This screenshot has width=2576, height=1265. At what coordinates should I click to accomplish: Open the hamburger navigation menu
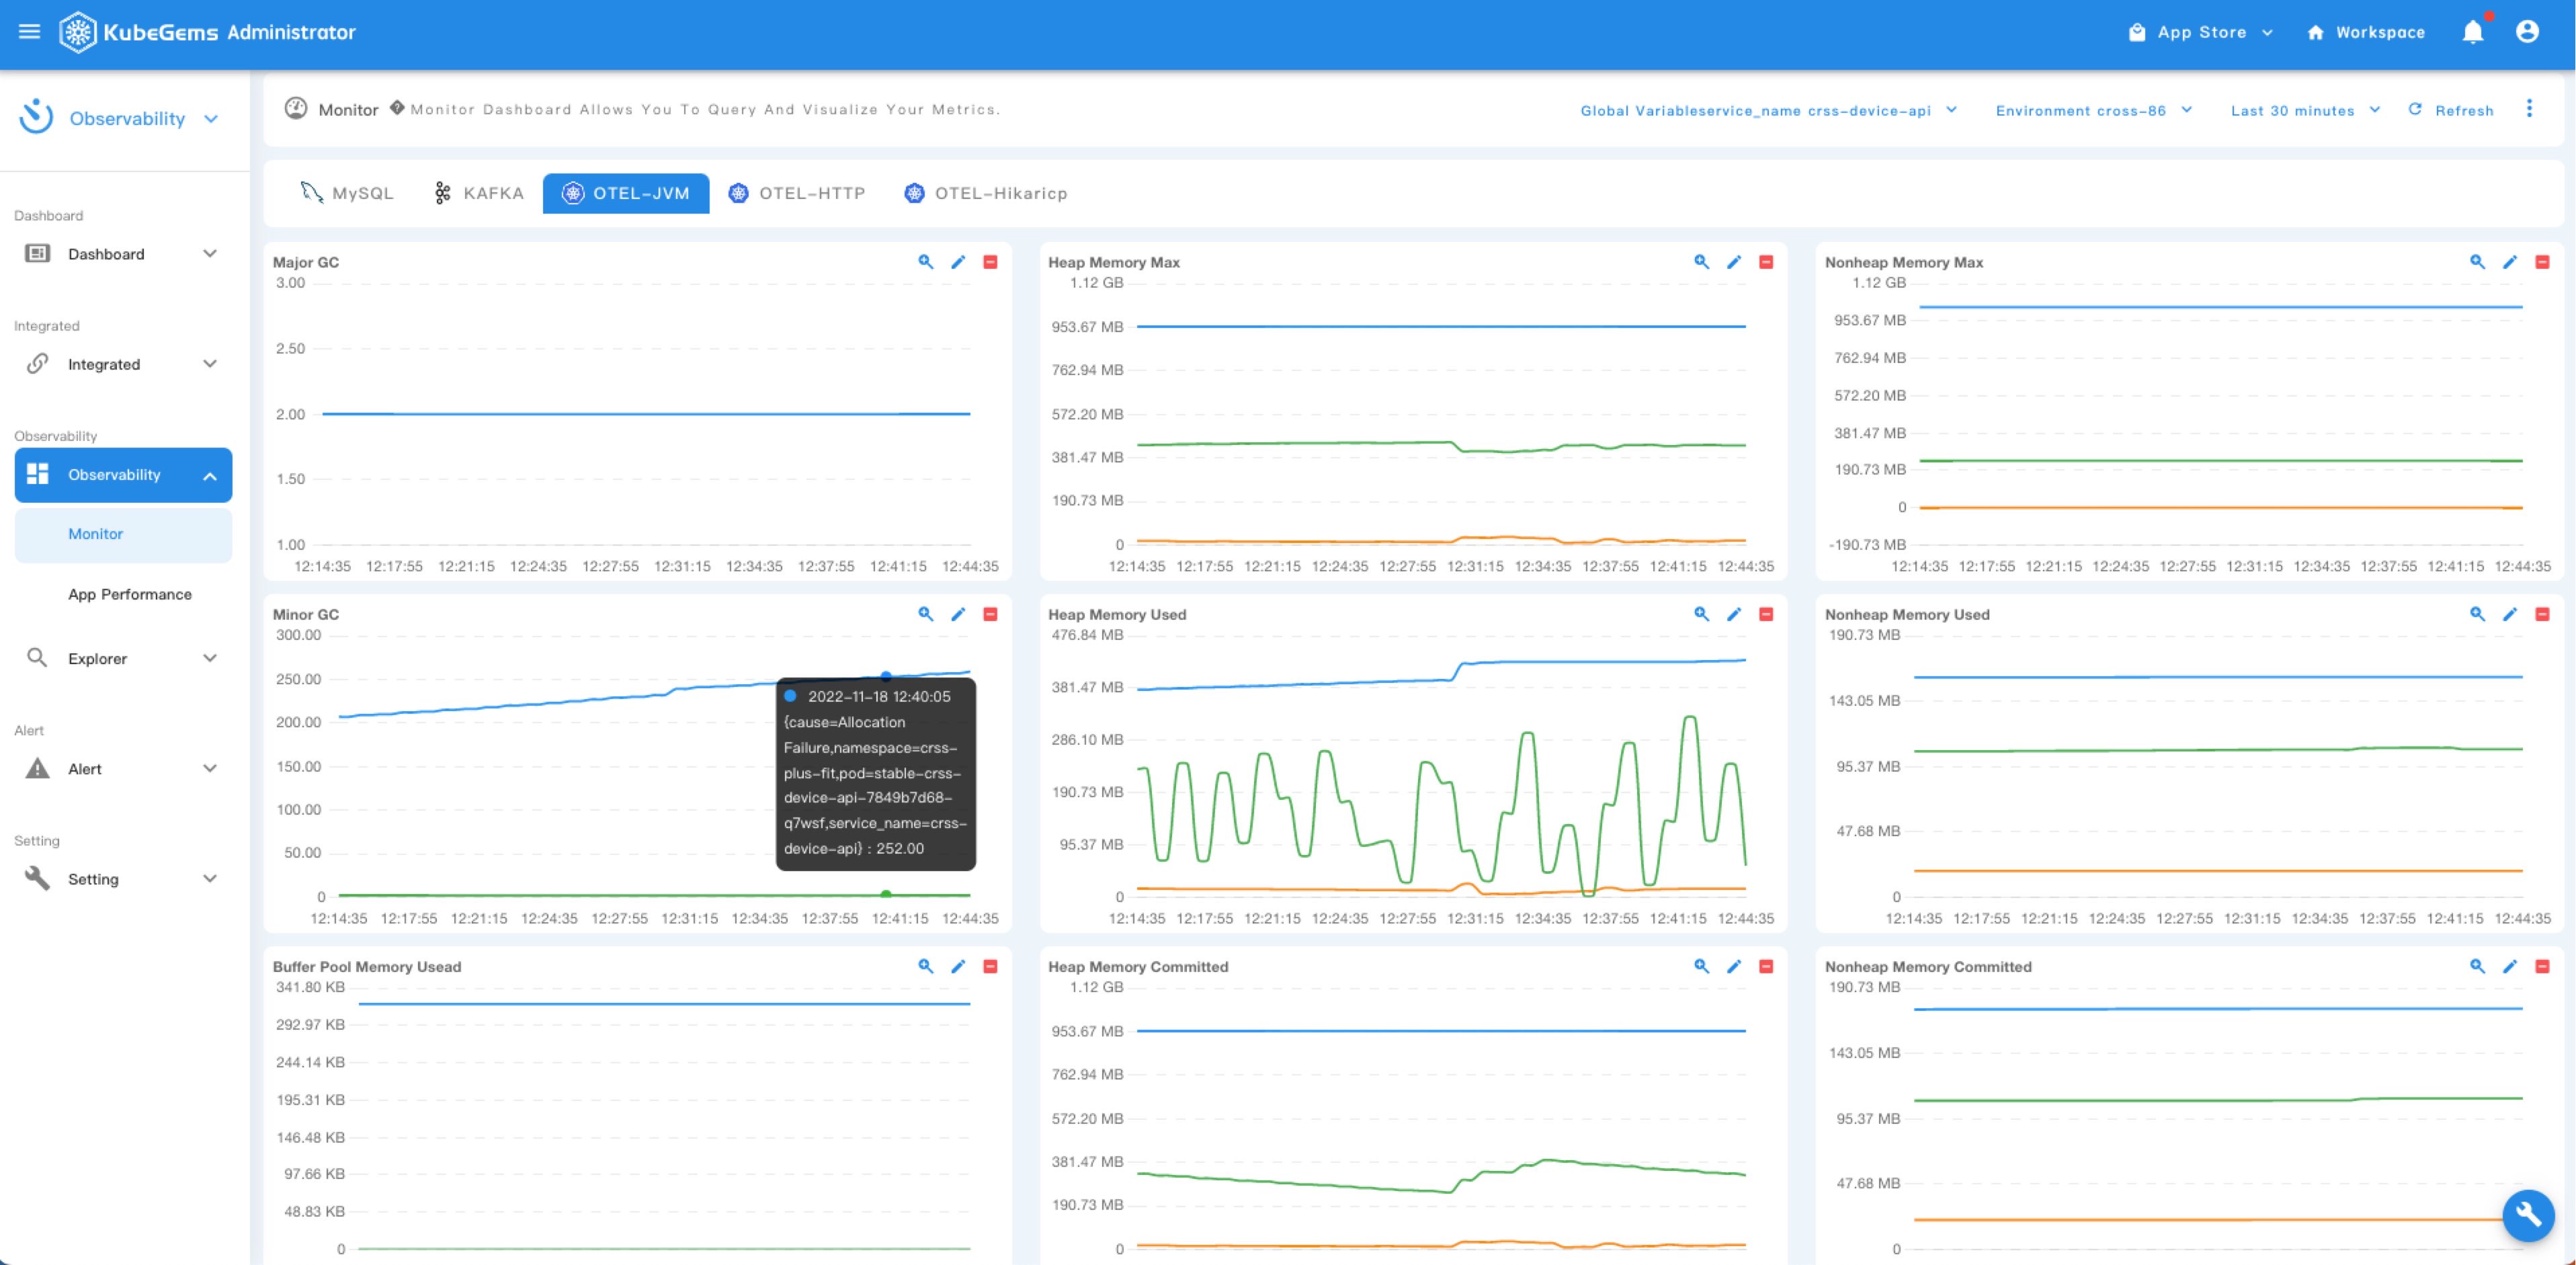coord(29,32)
